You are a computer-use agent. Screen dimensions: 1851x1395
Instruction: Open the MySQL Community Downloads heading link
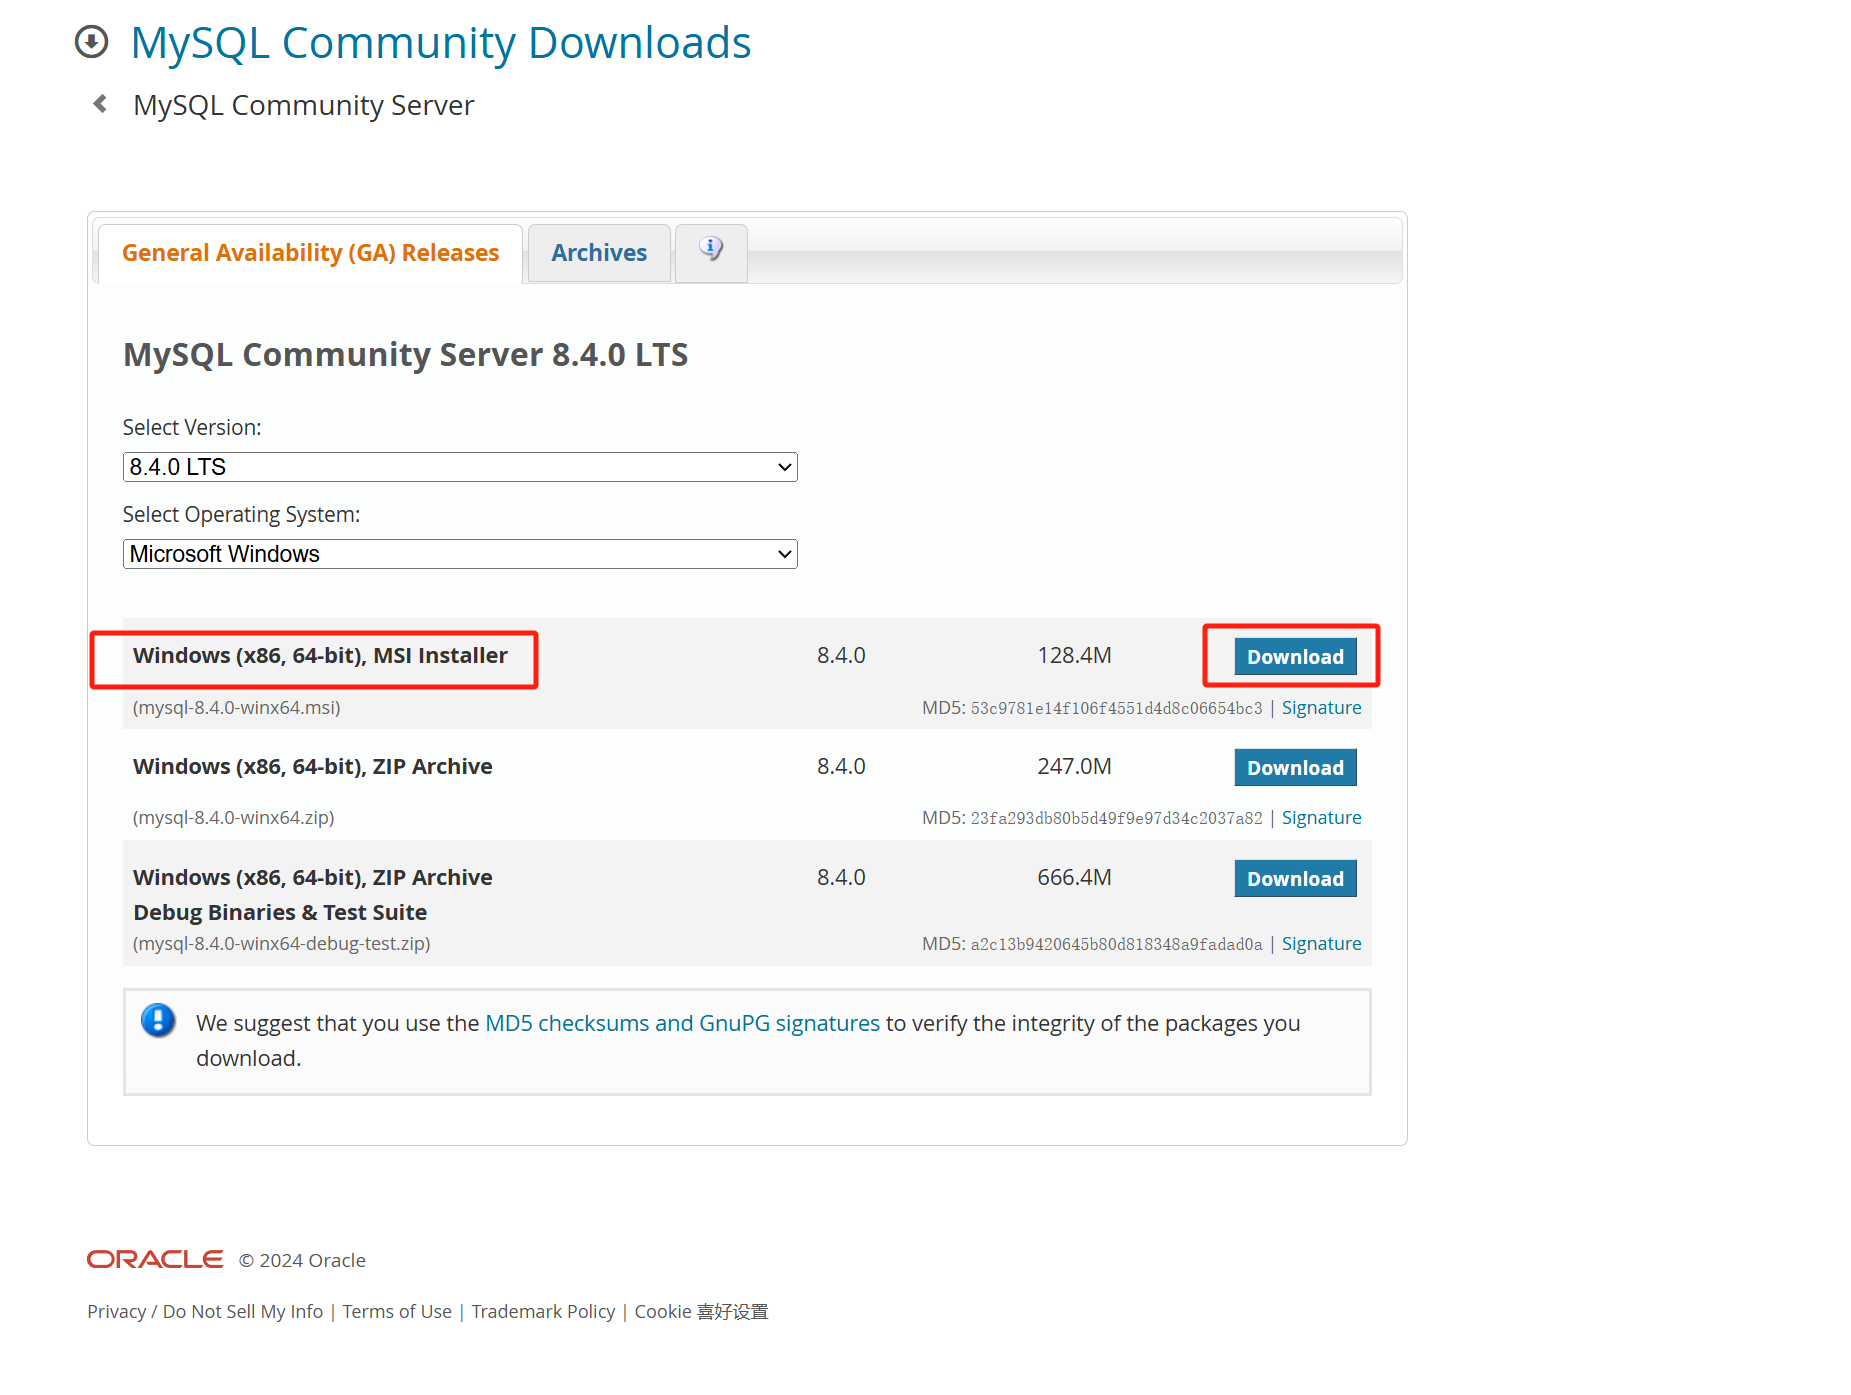[441, 43]
